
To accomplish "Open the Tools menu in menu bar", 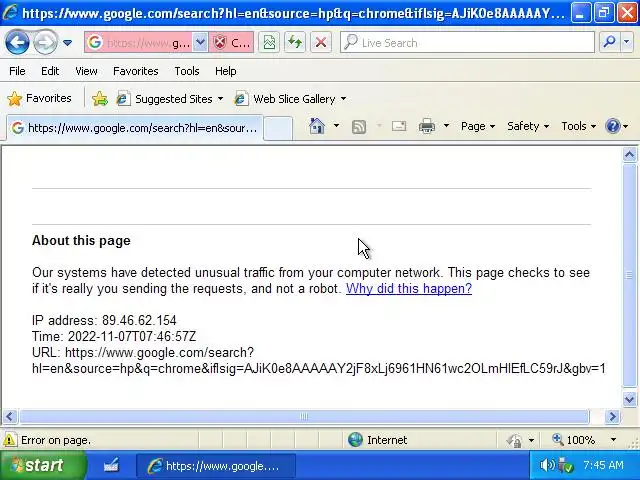I will click(187, 71).
